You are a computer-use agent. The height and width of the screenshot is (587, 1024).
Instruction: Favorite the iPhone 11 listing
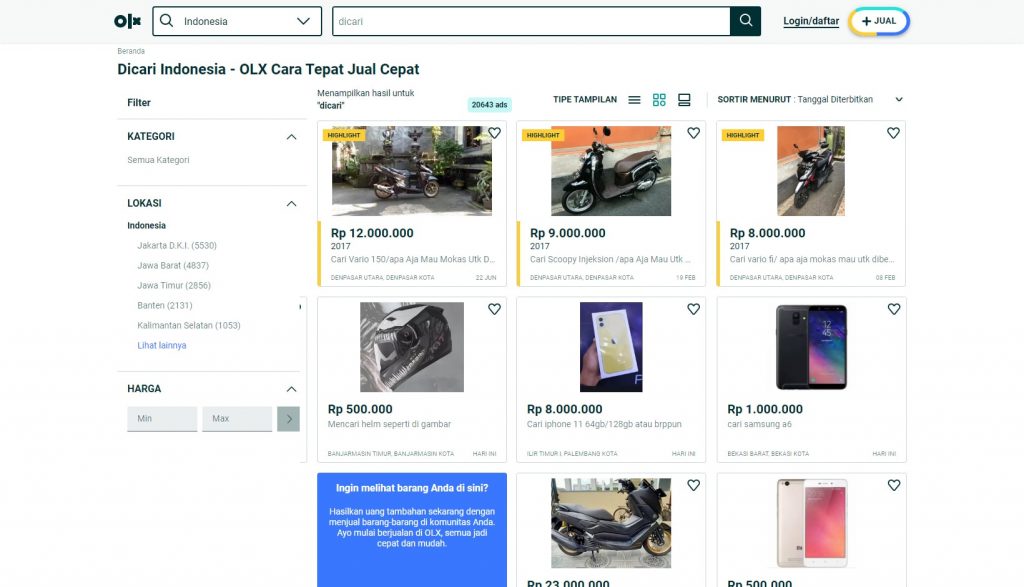[693, 310]
